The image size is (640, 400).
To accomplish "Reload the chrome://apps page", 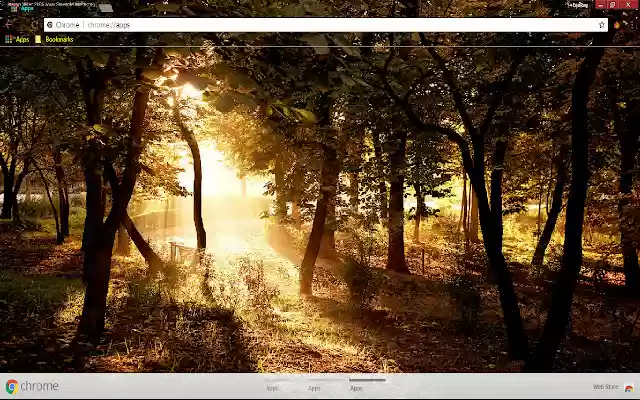I will (x=35, y=25).
